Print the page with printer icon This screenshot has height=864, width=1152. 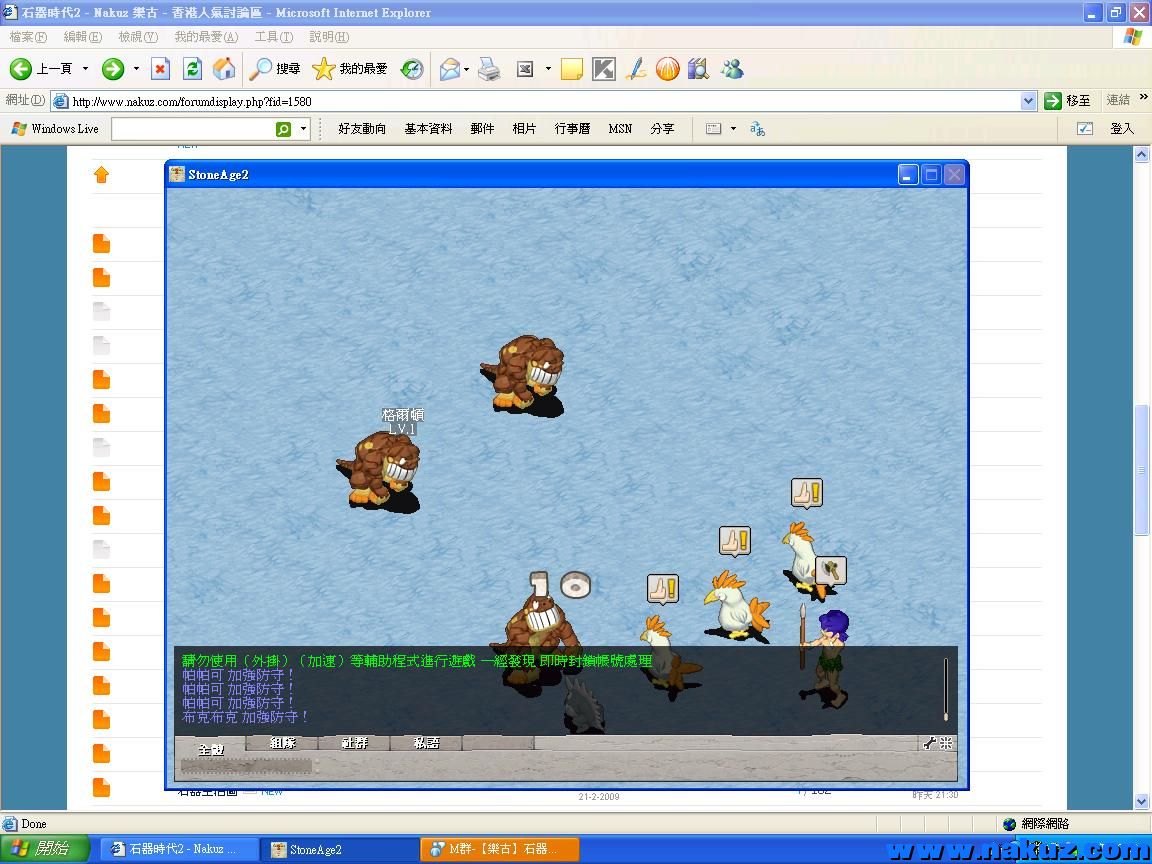489,69
